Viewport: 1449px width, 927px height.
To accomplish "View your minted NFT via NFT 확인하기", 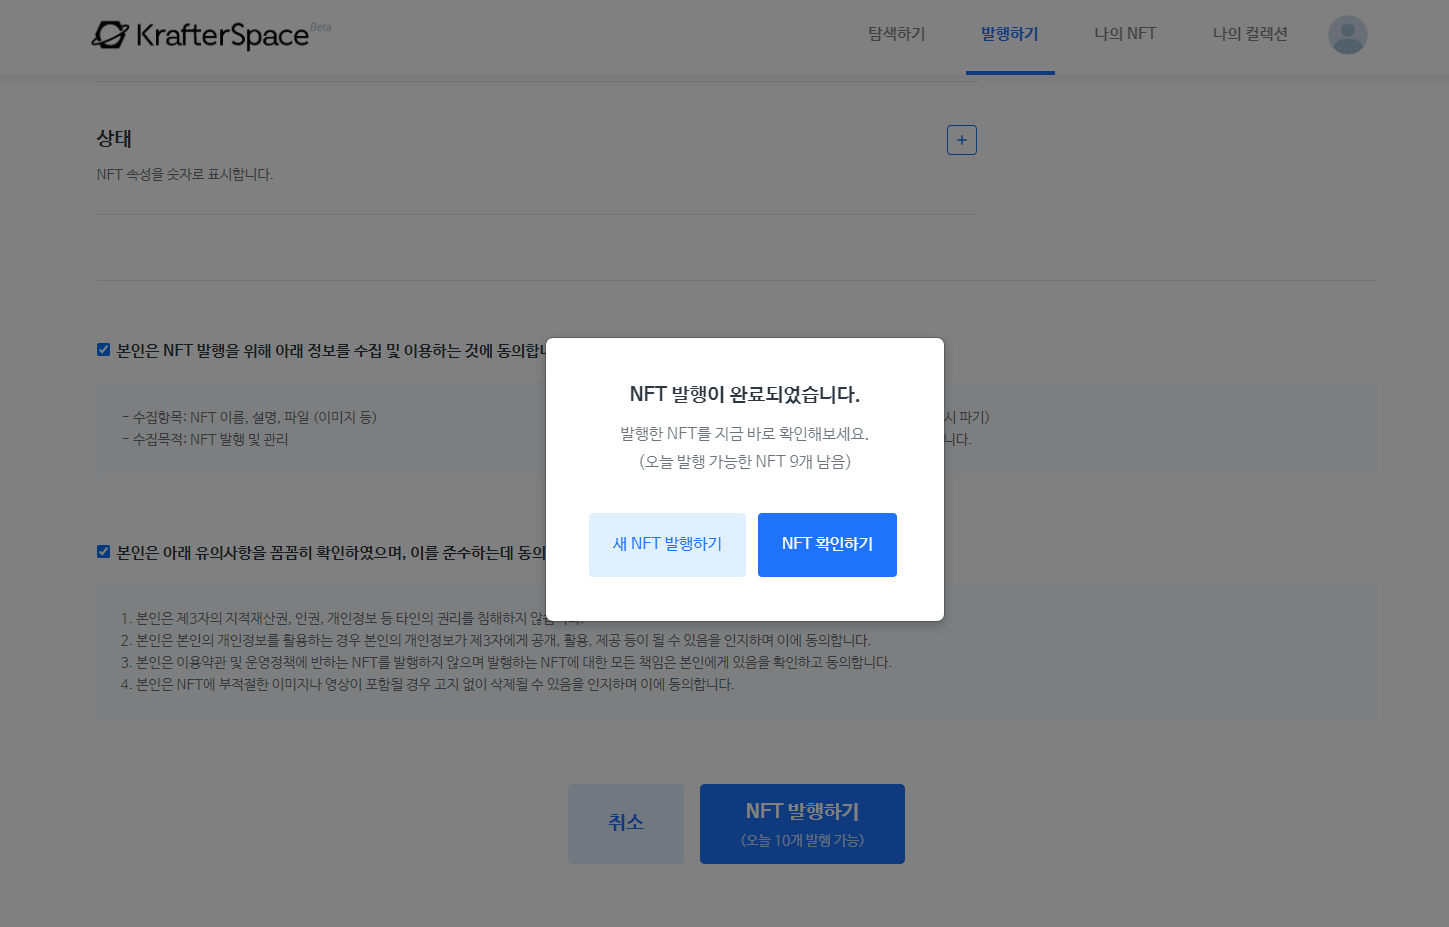I will [827, 544].
